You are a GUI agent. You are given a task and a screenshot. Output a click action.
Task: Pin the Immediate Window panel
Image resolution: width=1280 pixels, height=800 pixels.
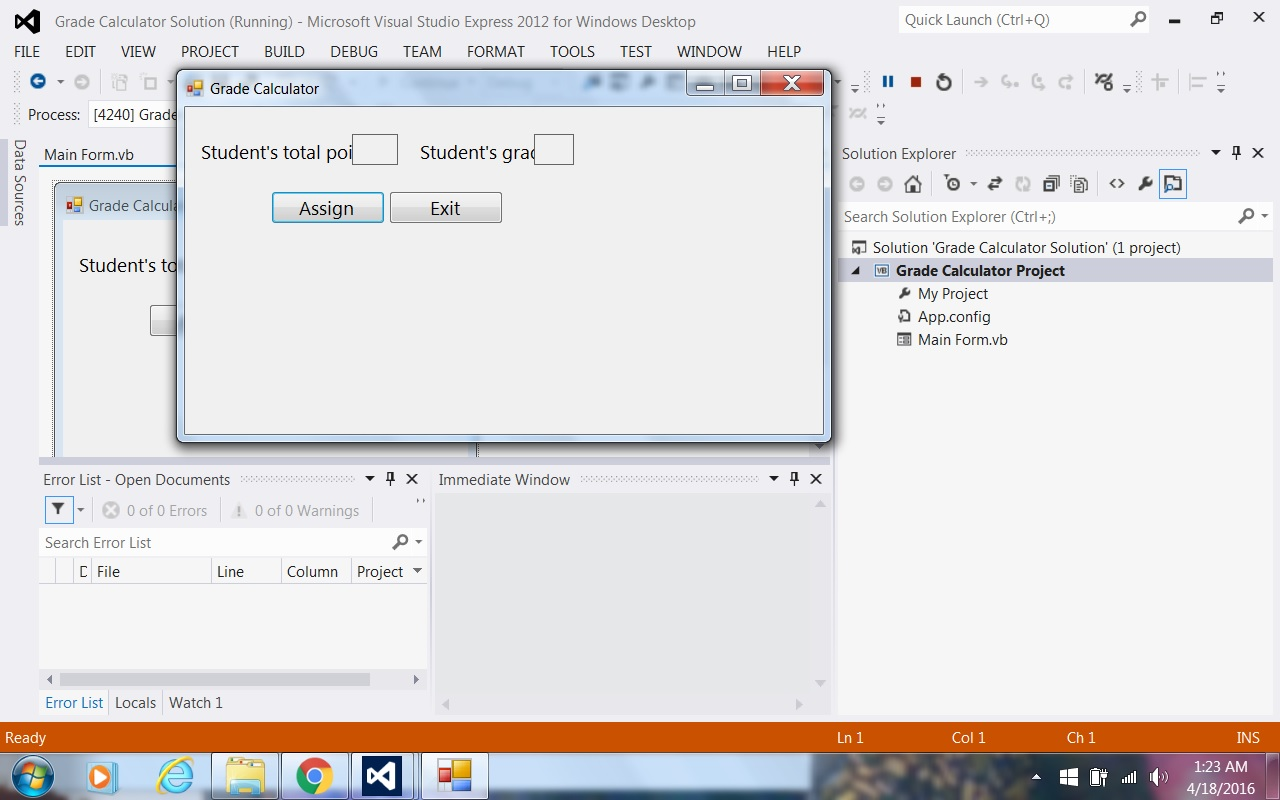[x=794, y=479]
